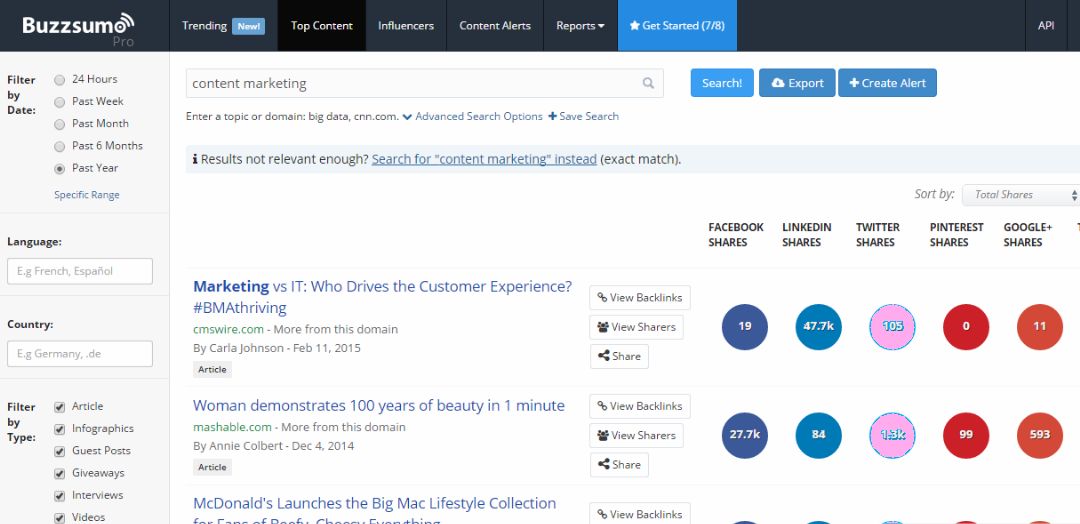Viewport: 1080px width, 524px height.
Task: Open the Content Alerts tab
Action: [x=495, y=25]
